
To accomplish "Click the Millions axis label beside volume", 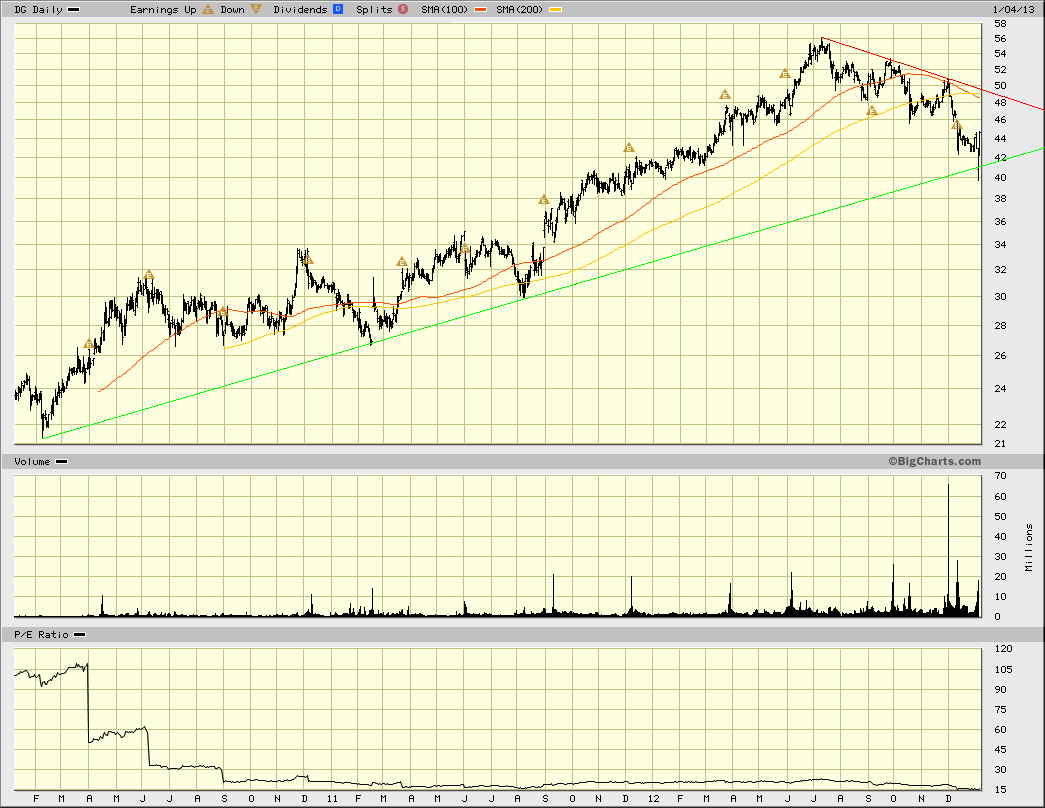I will [1029, 547].
